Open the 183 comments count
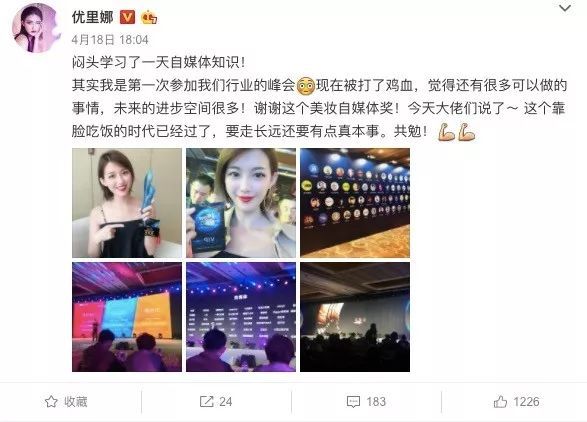This screenshot has width=587, height=422. [x=376, y=402]
